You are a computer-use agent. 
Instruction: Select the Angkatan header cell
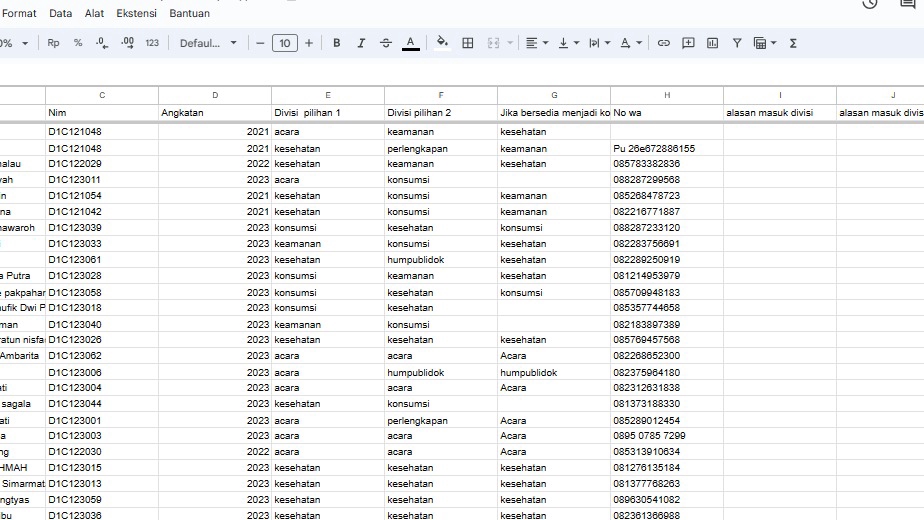pos(215,113)
